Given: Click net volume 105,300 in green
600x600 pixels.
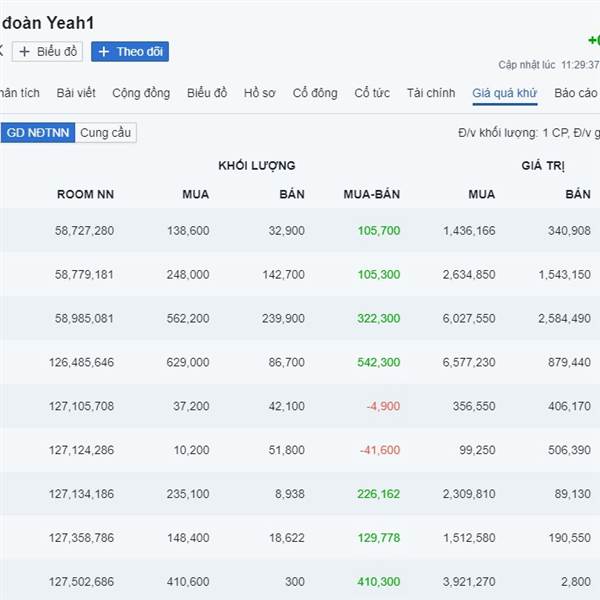Looking at the screenshot, I should click(x=379, y=274).
